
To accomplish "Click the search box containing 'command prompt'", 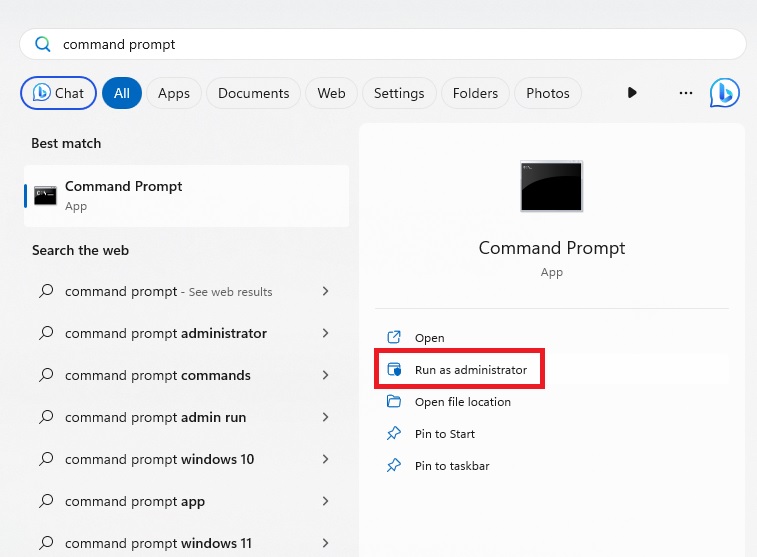I will click(383, 44).
